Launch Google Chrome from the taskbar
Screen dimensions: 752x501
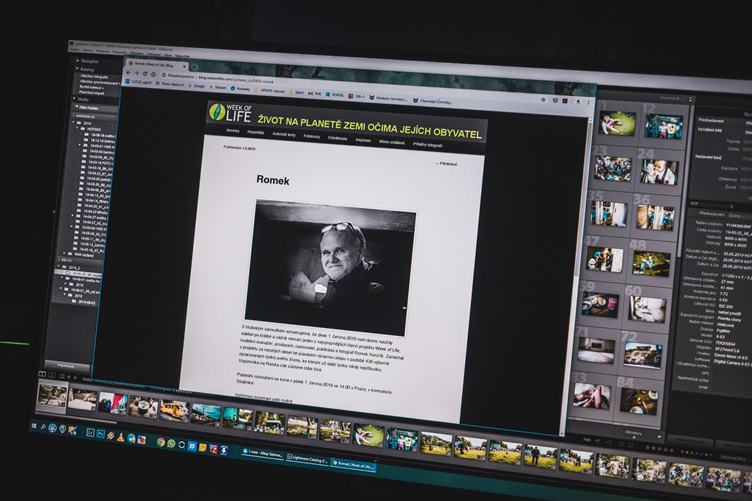pyautogui.click(x=161, y=442)
